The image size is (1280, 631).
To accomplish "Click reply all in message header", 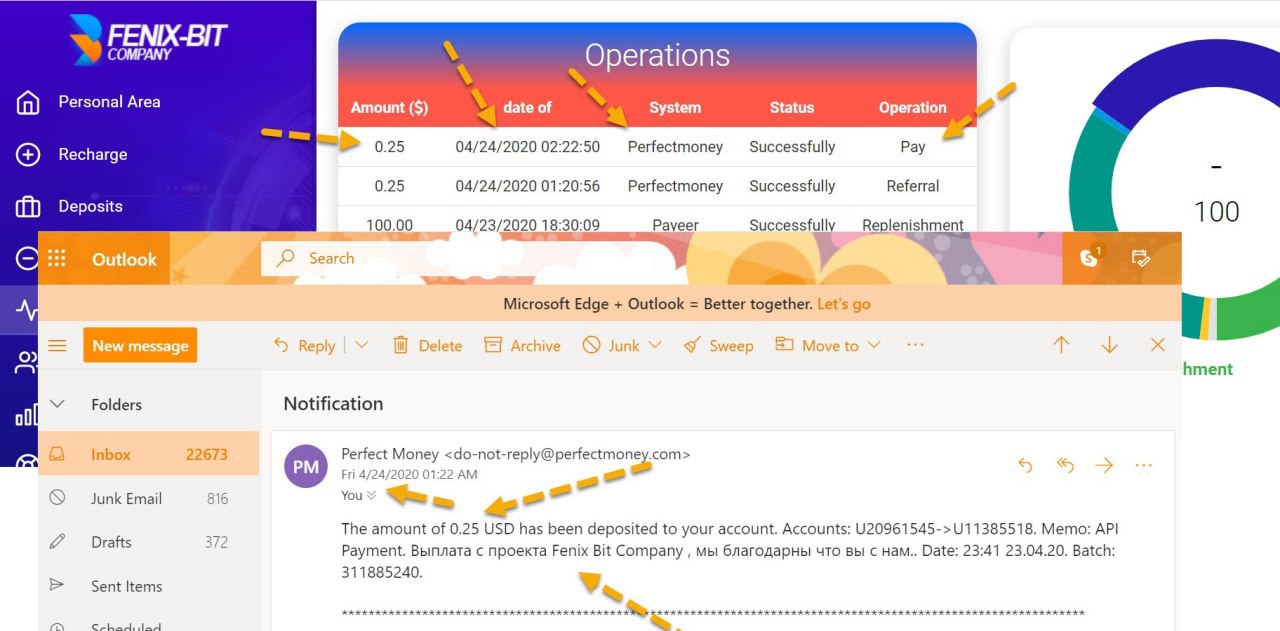I will (x=1065, y=465).
